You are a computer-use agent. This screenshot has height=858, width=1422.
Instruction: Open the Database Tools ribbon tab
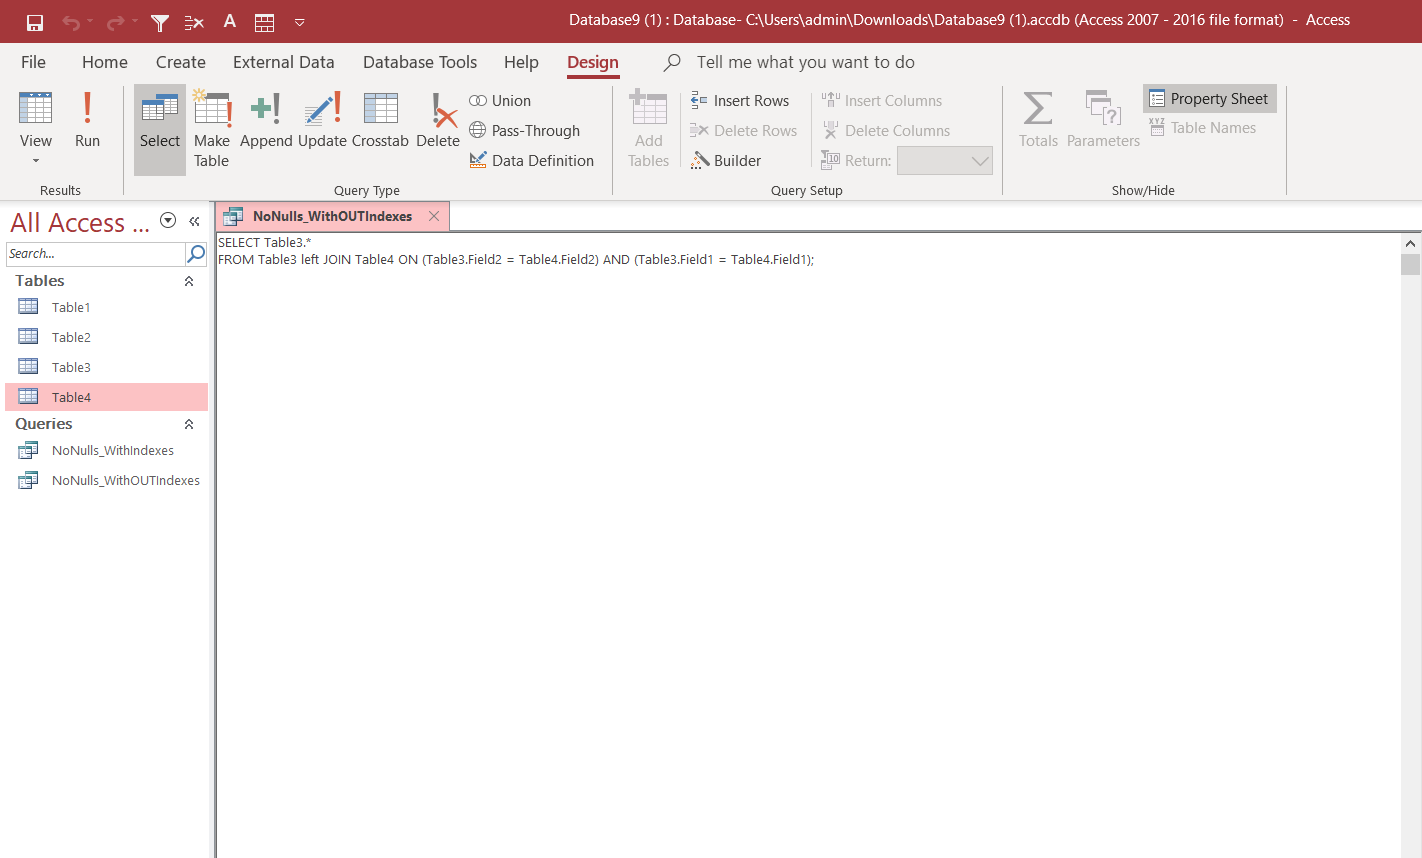tap(420, 62)
